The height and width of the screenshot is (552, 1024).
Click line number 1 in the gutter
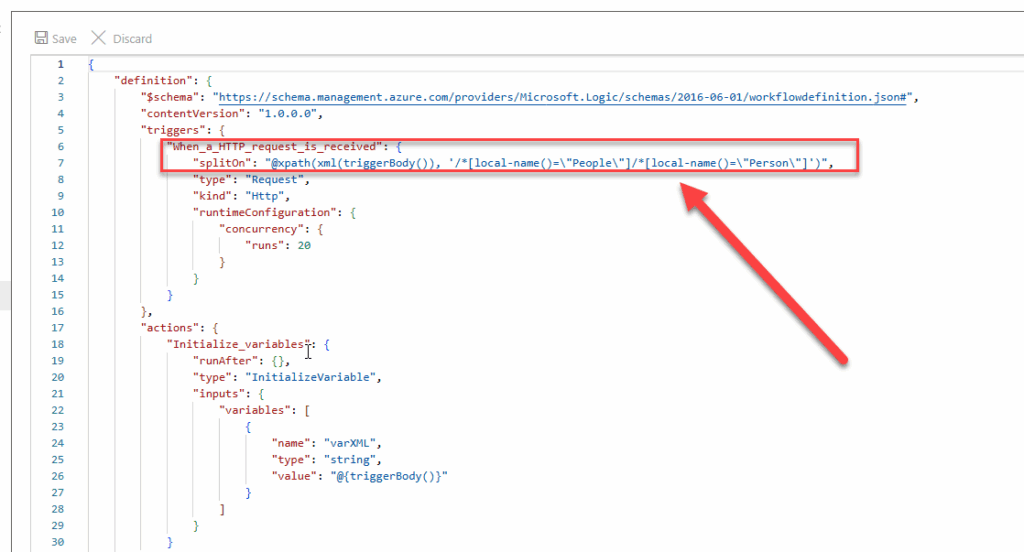(60, 64)
